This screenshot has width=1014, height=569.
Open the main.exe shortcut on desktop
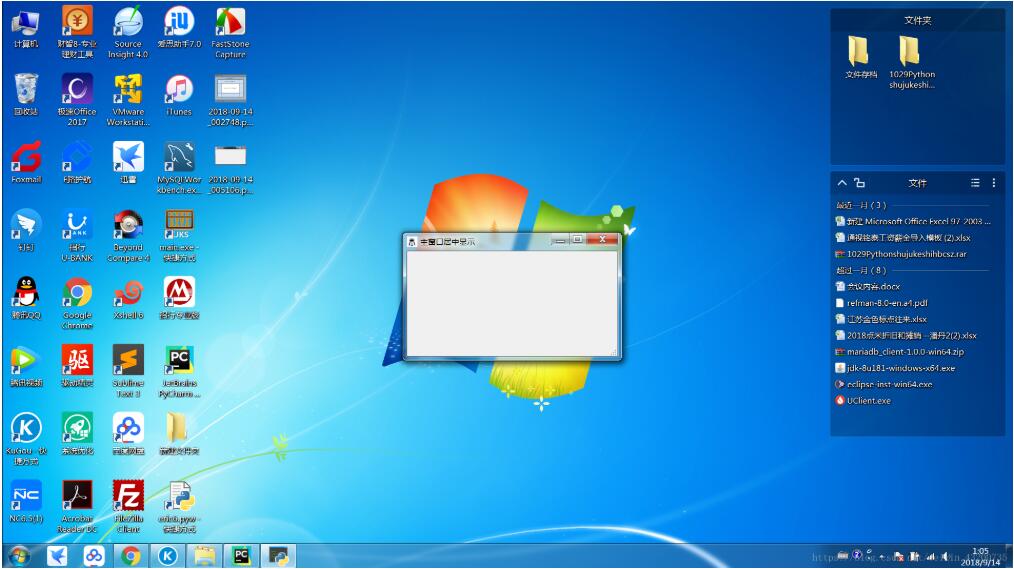click(179, 236)
